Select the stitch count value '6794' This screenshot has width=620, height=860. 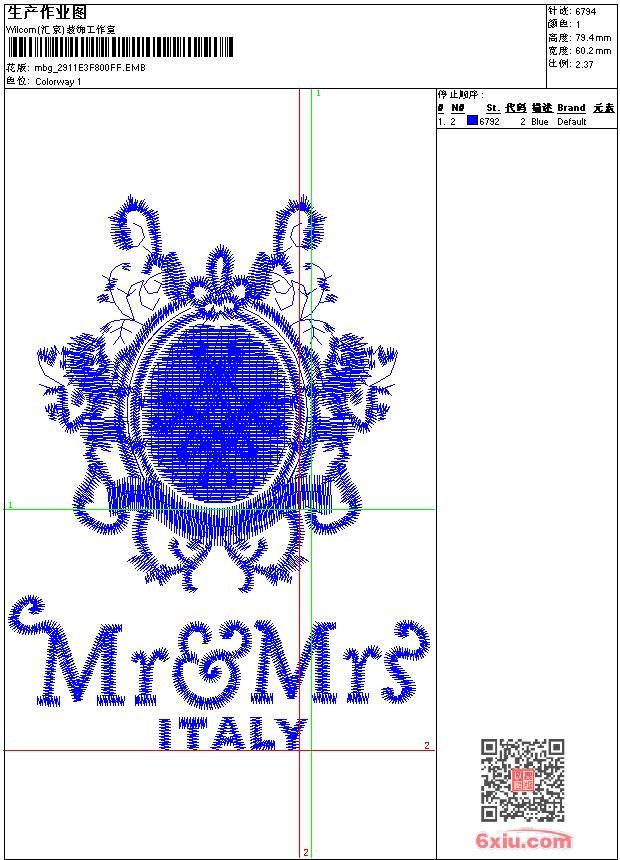point(585,11)
